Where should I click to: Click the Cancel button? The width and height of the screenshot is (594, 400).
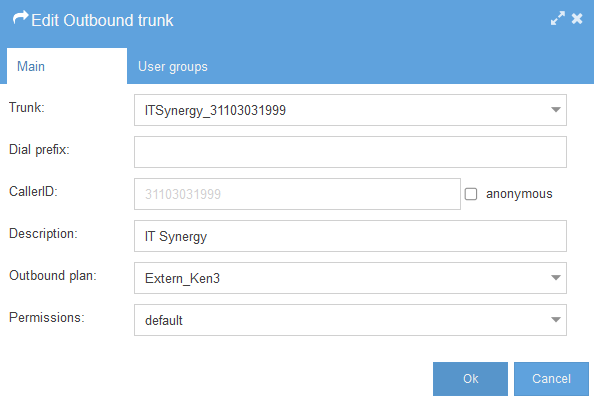tap(551, 379)
